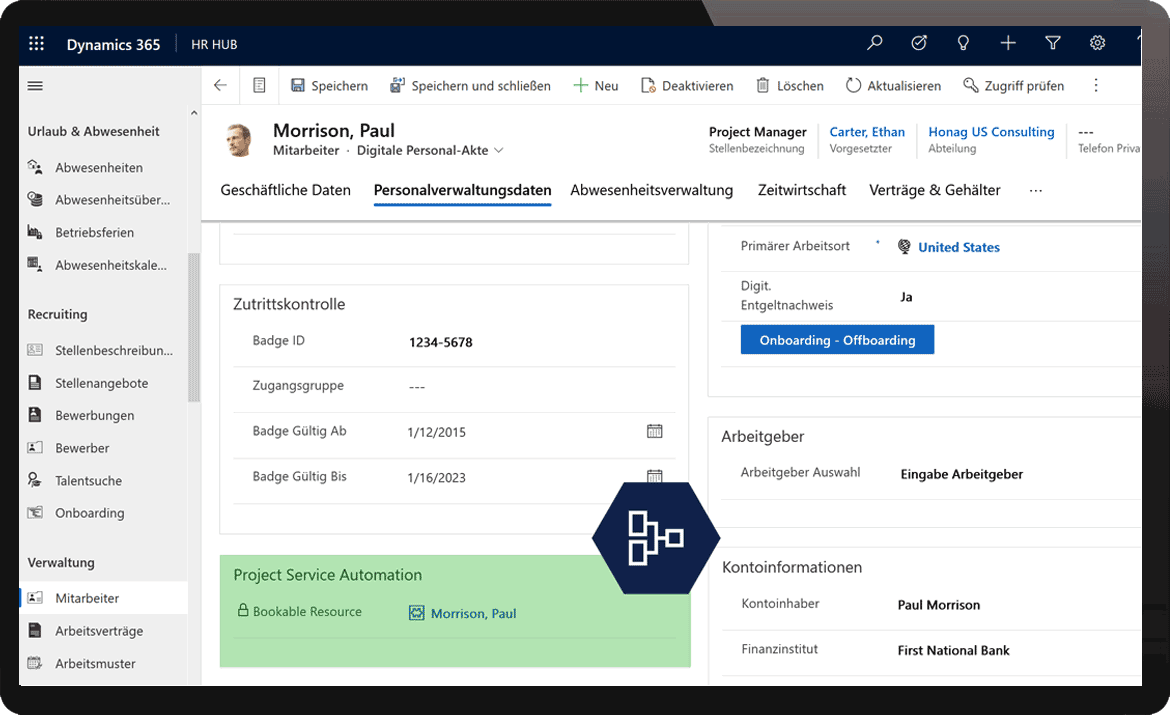Click the Onboarding - Offboarding button

pos(837,340)
